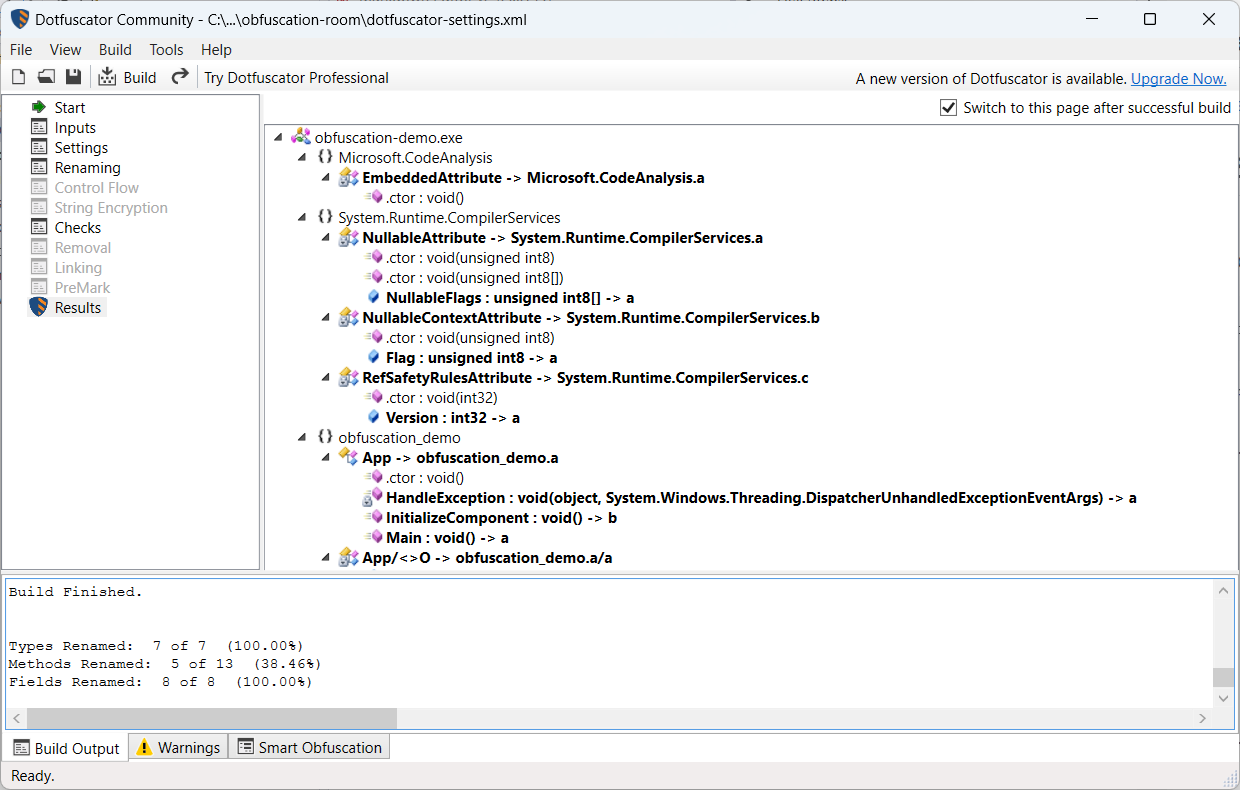Click the output pane scroll up arrow
The image size is (1240, 790).
click(x=1224, y=591)
